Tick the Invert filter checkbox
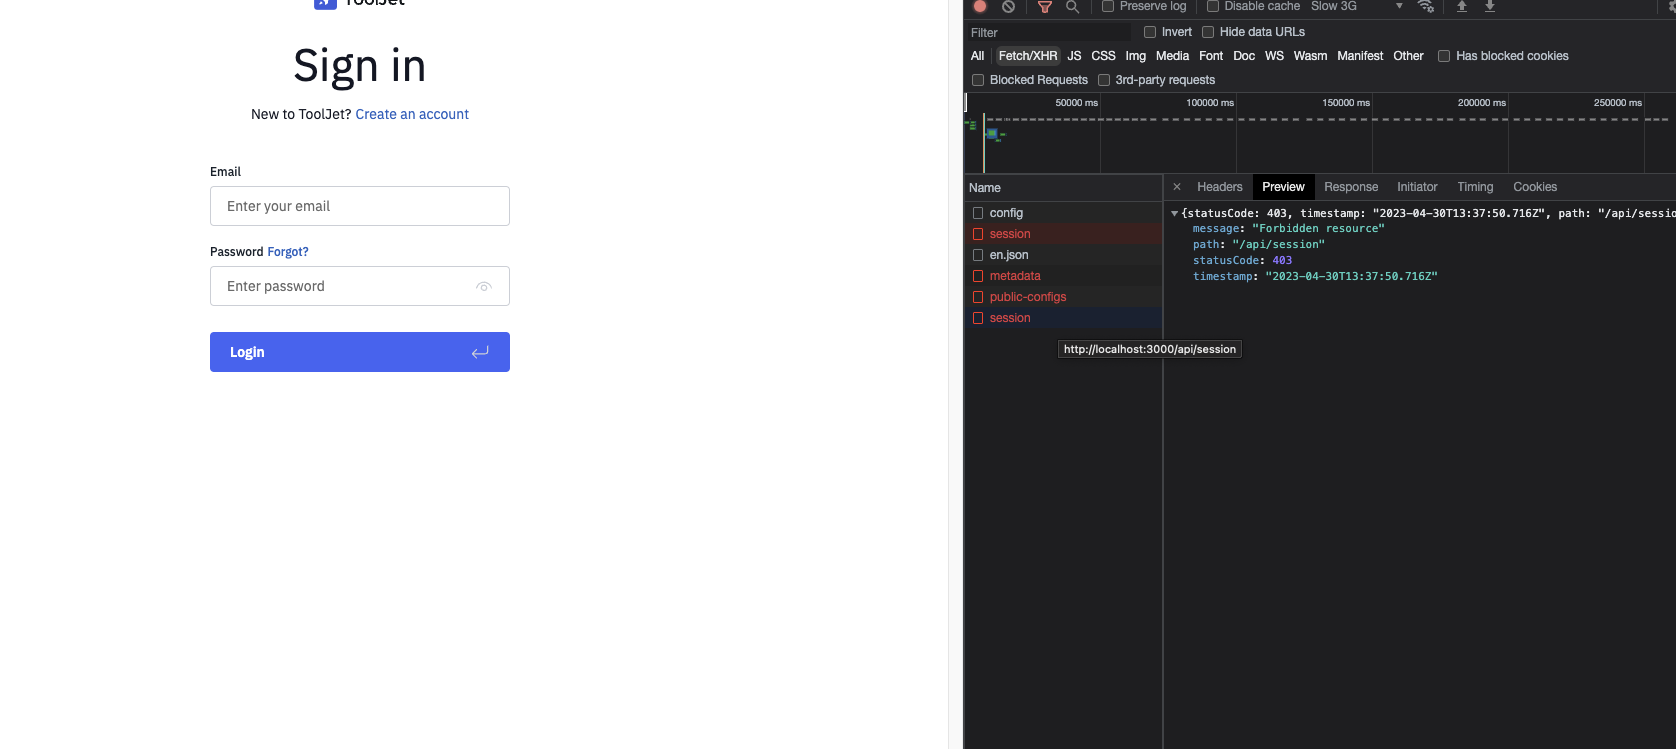The height and width of the screenshot is (749, 1676). point(1150,32)
